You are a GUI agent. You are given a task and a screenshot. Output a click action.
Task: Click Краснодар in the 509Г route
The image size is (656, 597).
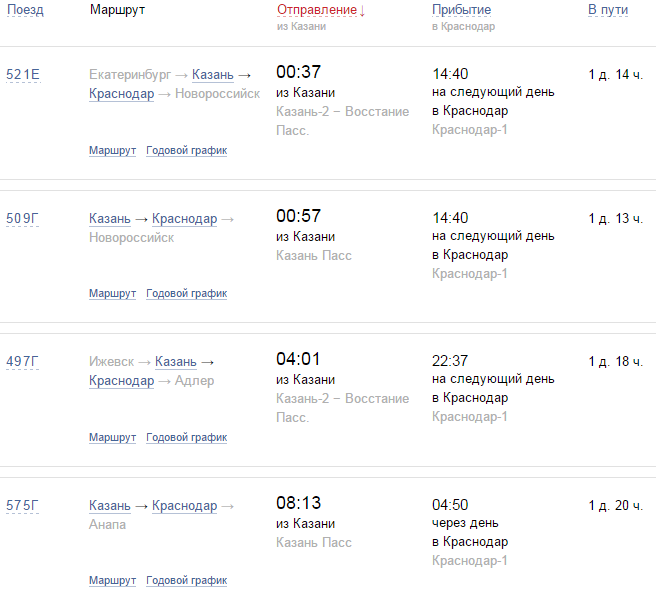coord(185,219)
